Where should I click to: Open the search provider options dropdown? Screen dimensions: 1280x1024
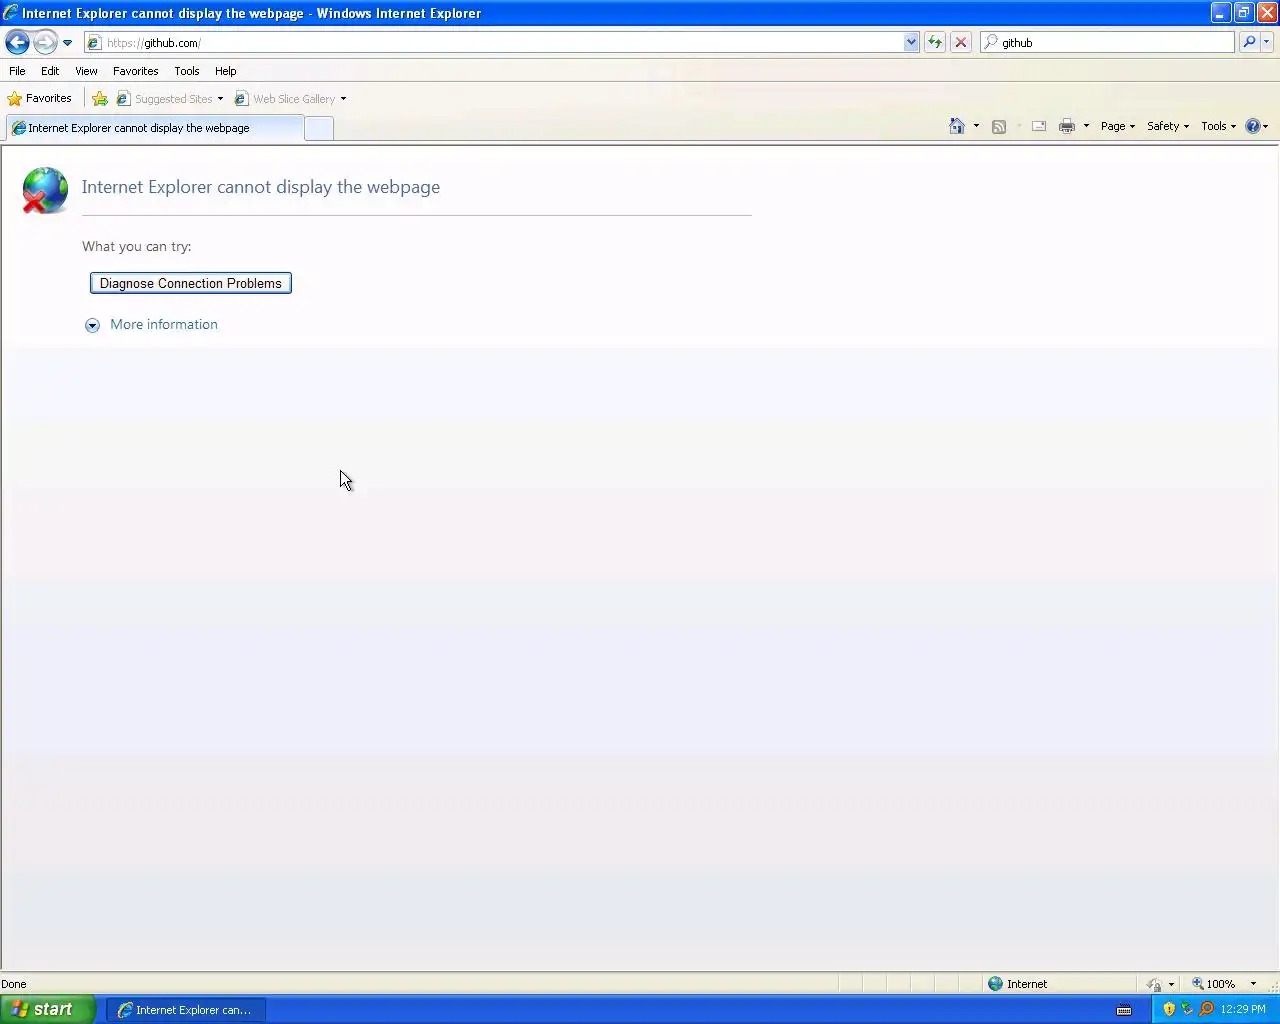pyautogui.click(x=1267, y=43)
